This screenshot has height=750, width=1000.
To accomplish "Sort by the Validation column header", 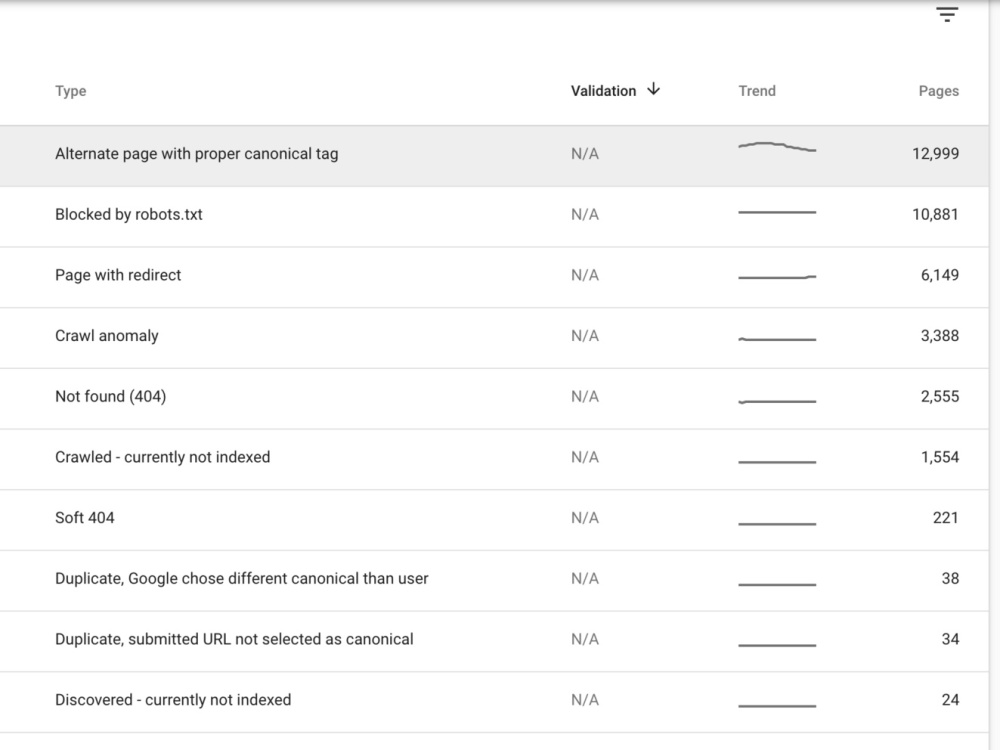I will point(603,91).
